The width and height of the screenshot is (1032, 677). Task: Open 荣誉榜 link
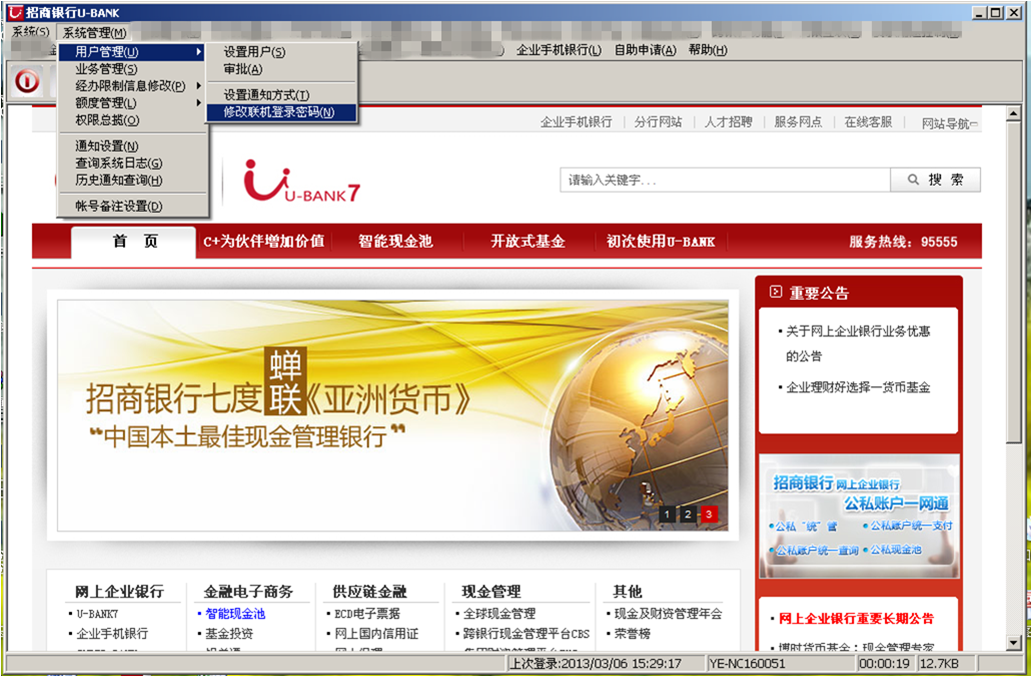(632, 634)
